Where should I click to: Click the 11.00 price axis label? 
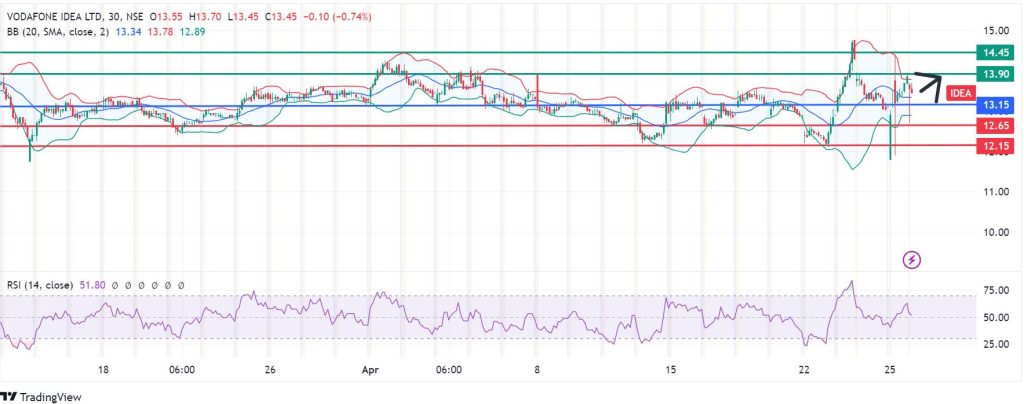tap(995, 192)
